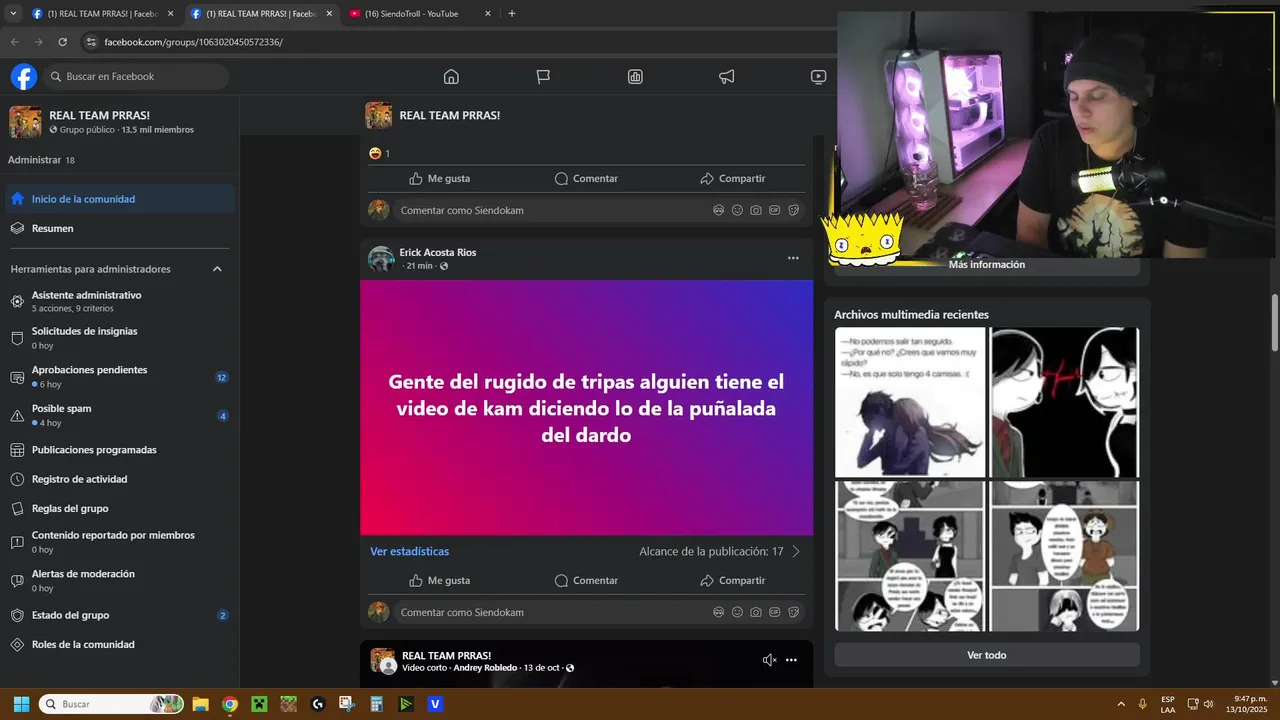Click the microphone icon in the system tray
Viewport: 1280px width, 720px height.
pos(1142,704)
